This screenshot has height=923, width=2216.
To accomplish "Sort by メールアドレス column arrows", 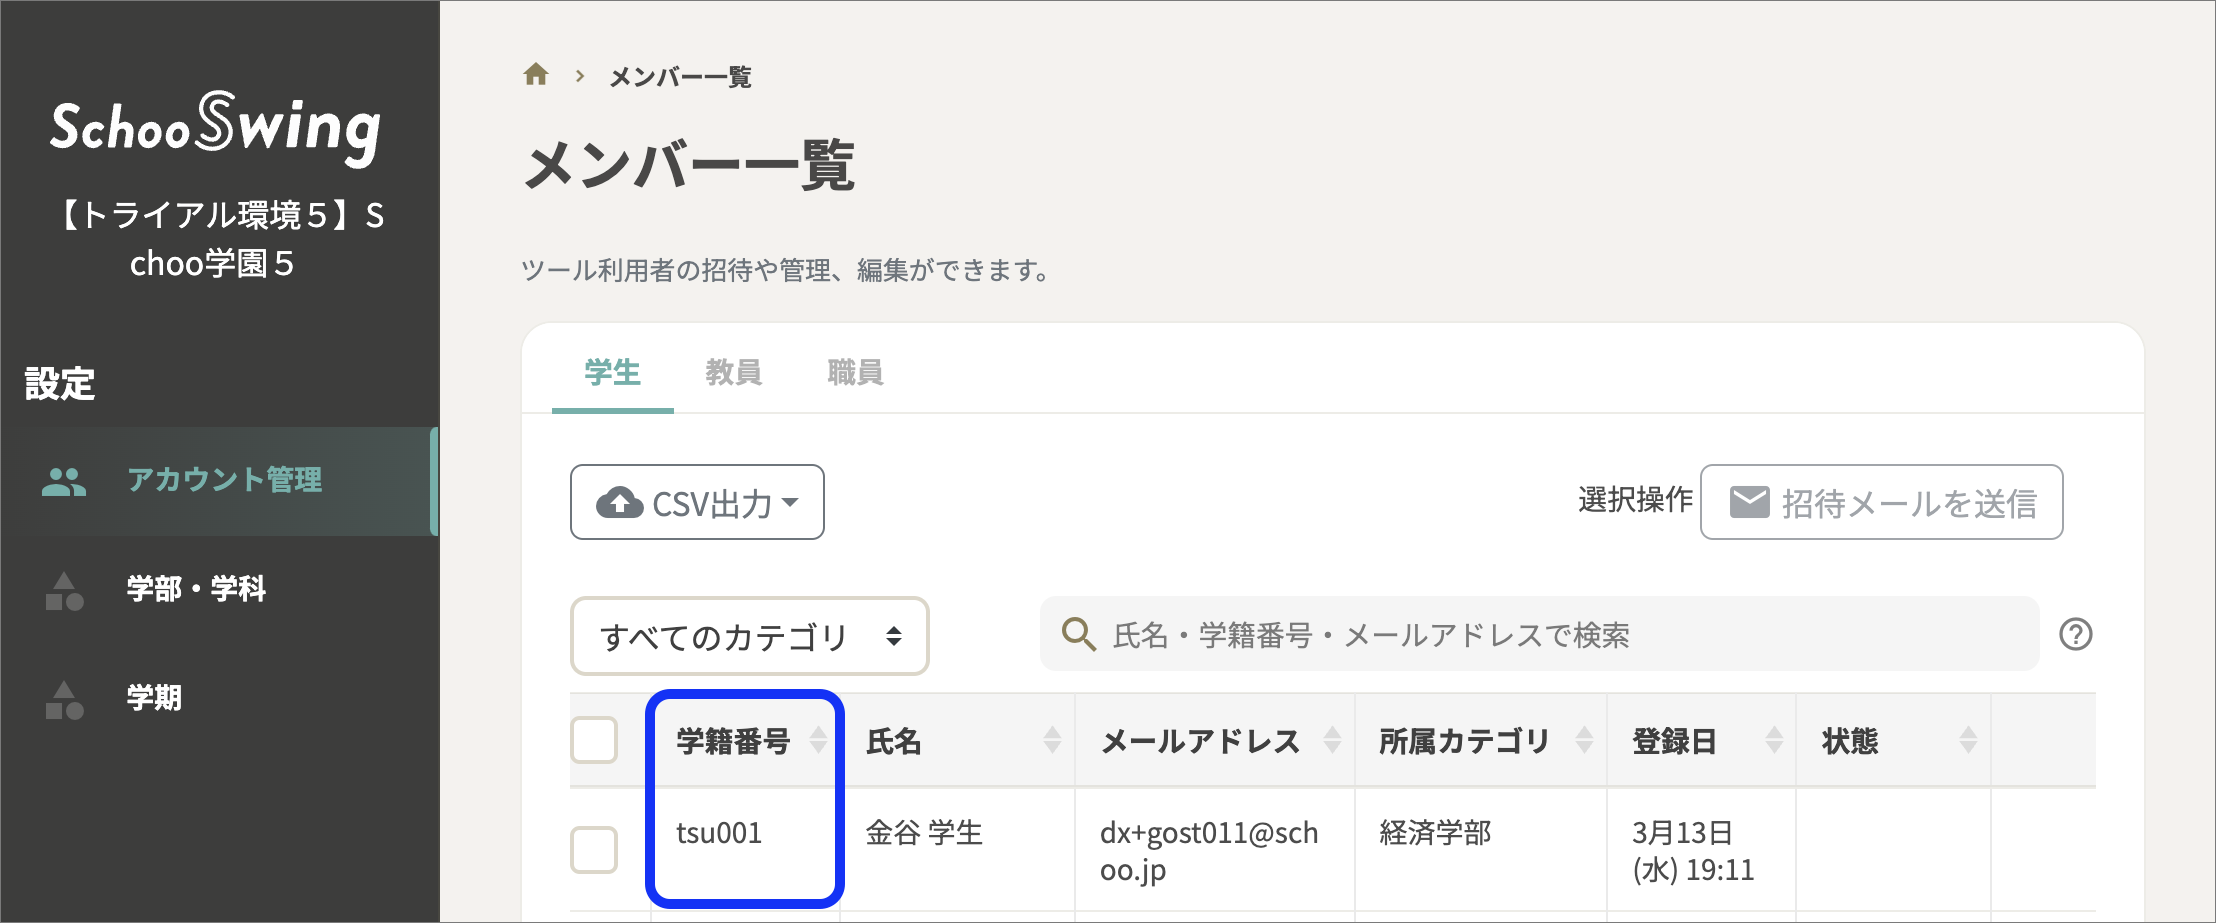I will click(x=1332, y=740).
